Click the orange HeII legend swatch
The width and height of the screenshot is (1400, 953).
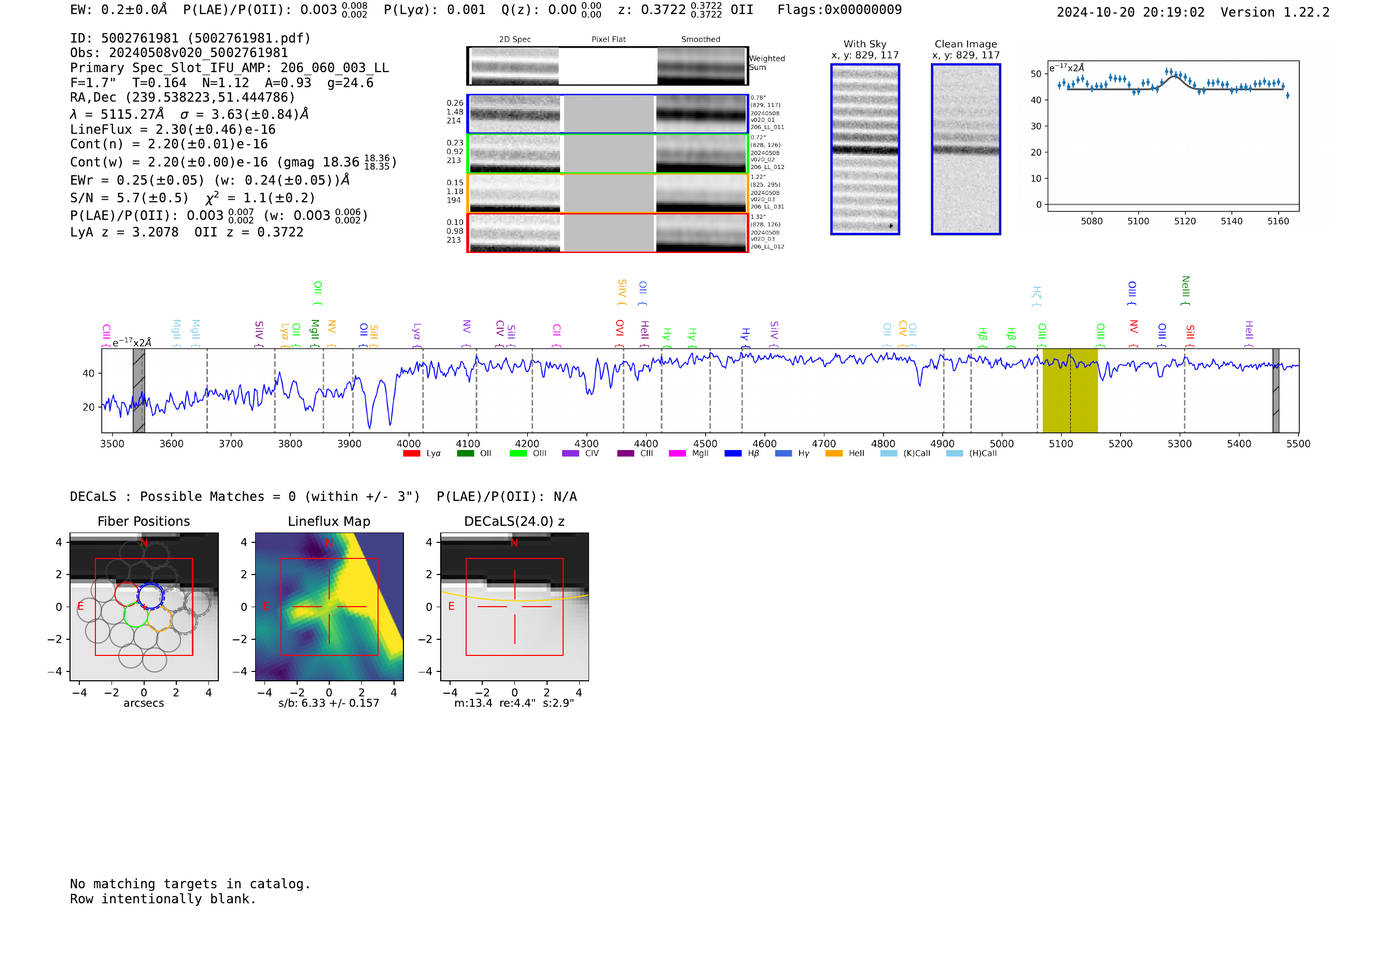(834, 454)
